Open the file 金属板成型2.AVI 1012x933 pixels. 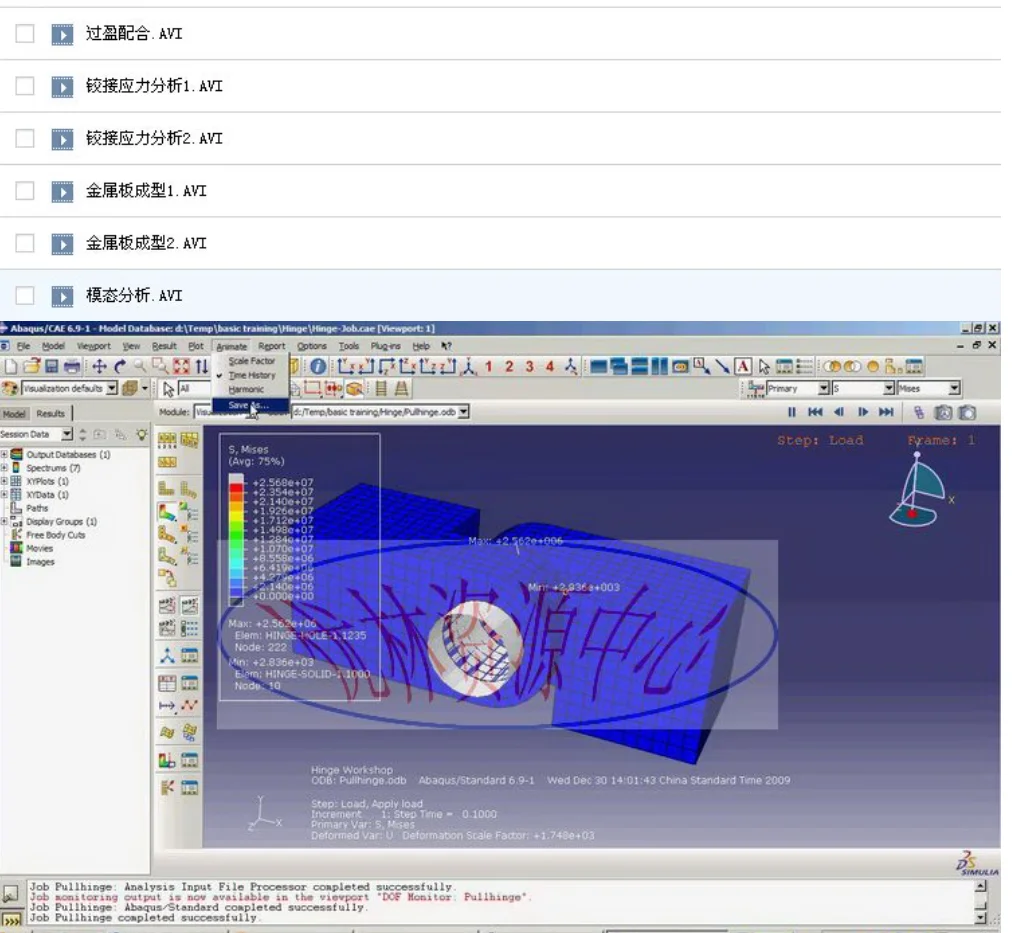(x=147, y=243)
